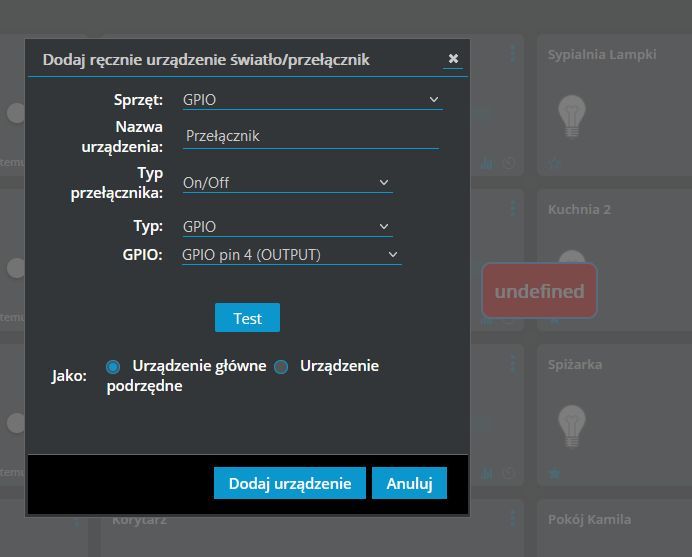Expand the Typ przełącznika On/Off dropdown
This screenshot has width=692, height=557.
[x=288, y=183]
